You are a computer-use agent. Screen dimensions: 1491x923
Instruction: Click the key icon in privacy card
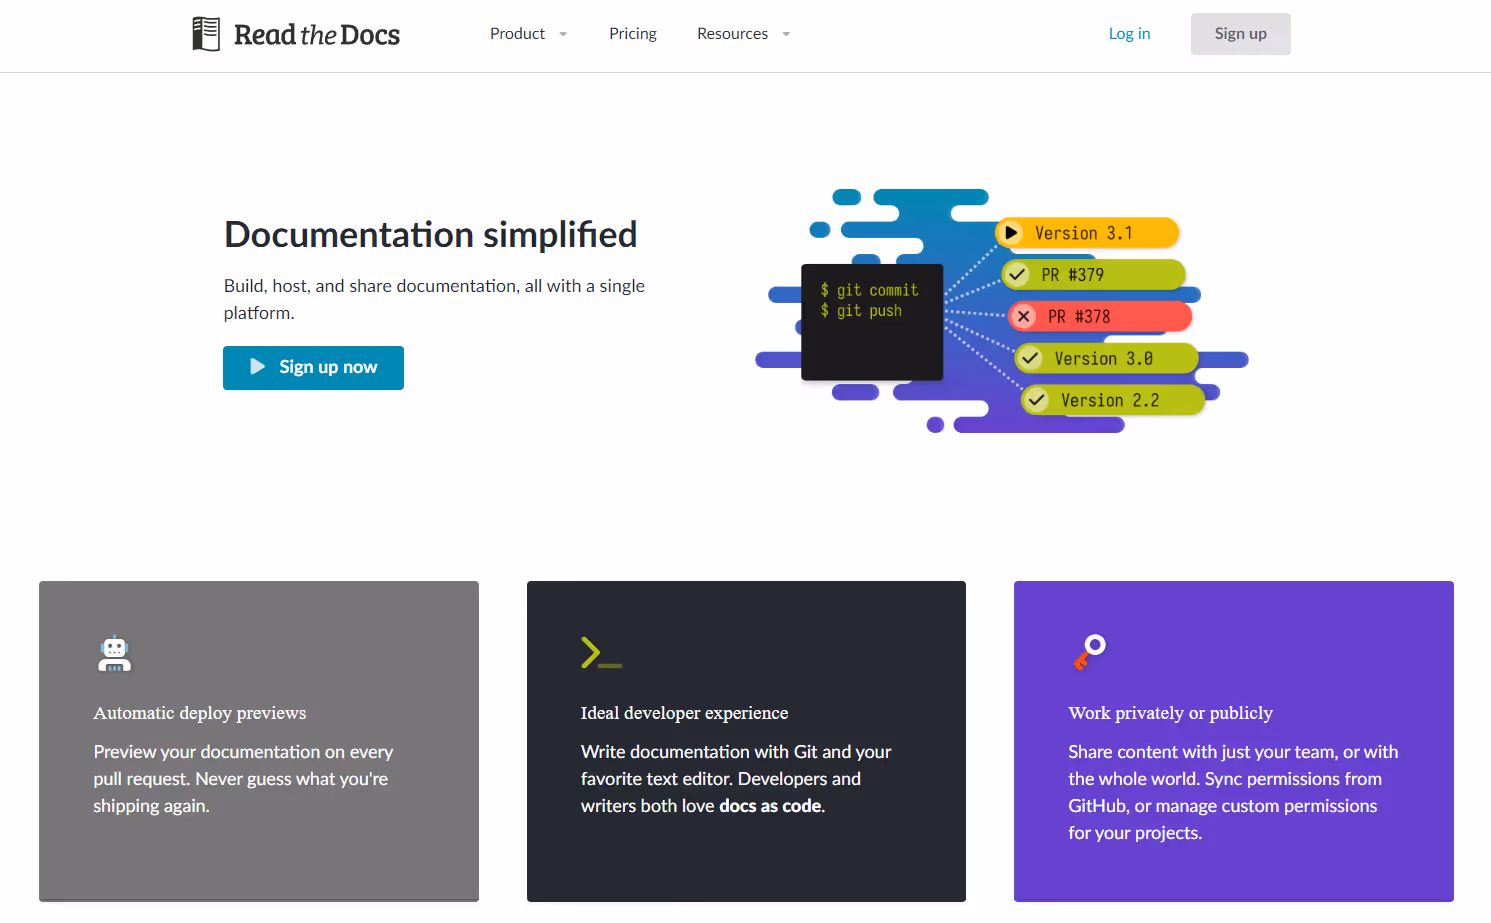click(x=1089, y=652)
